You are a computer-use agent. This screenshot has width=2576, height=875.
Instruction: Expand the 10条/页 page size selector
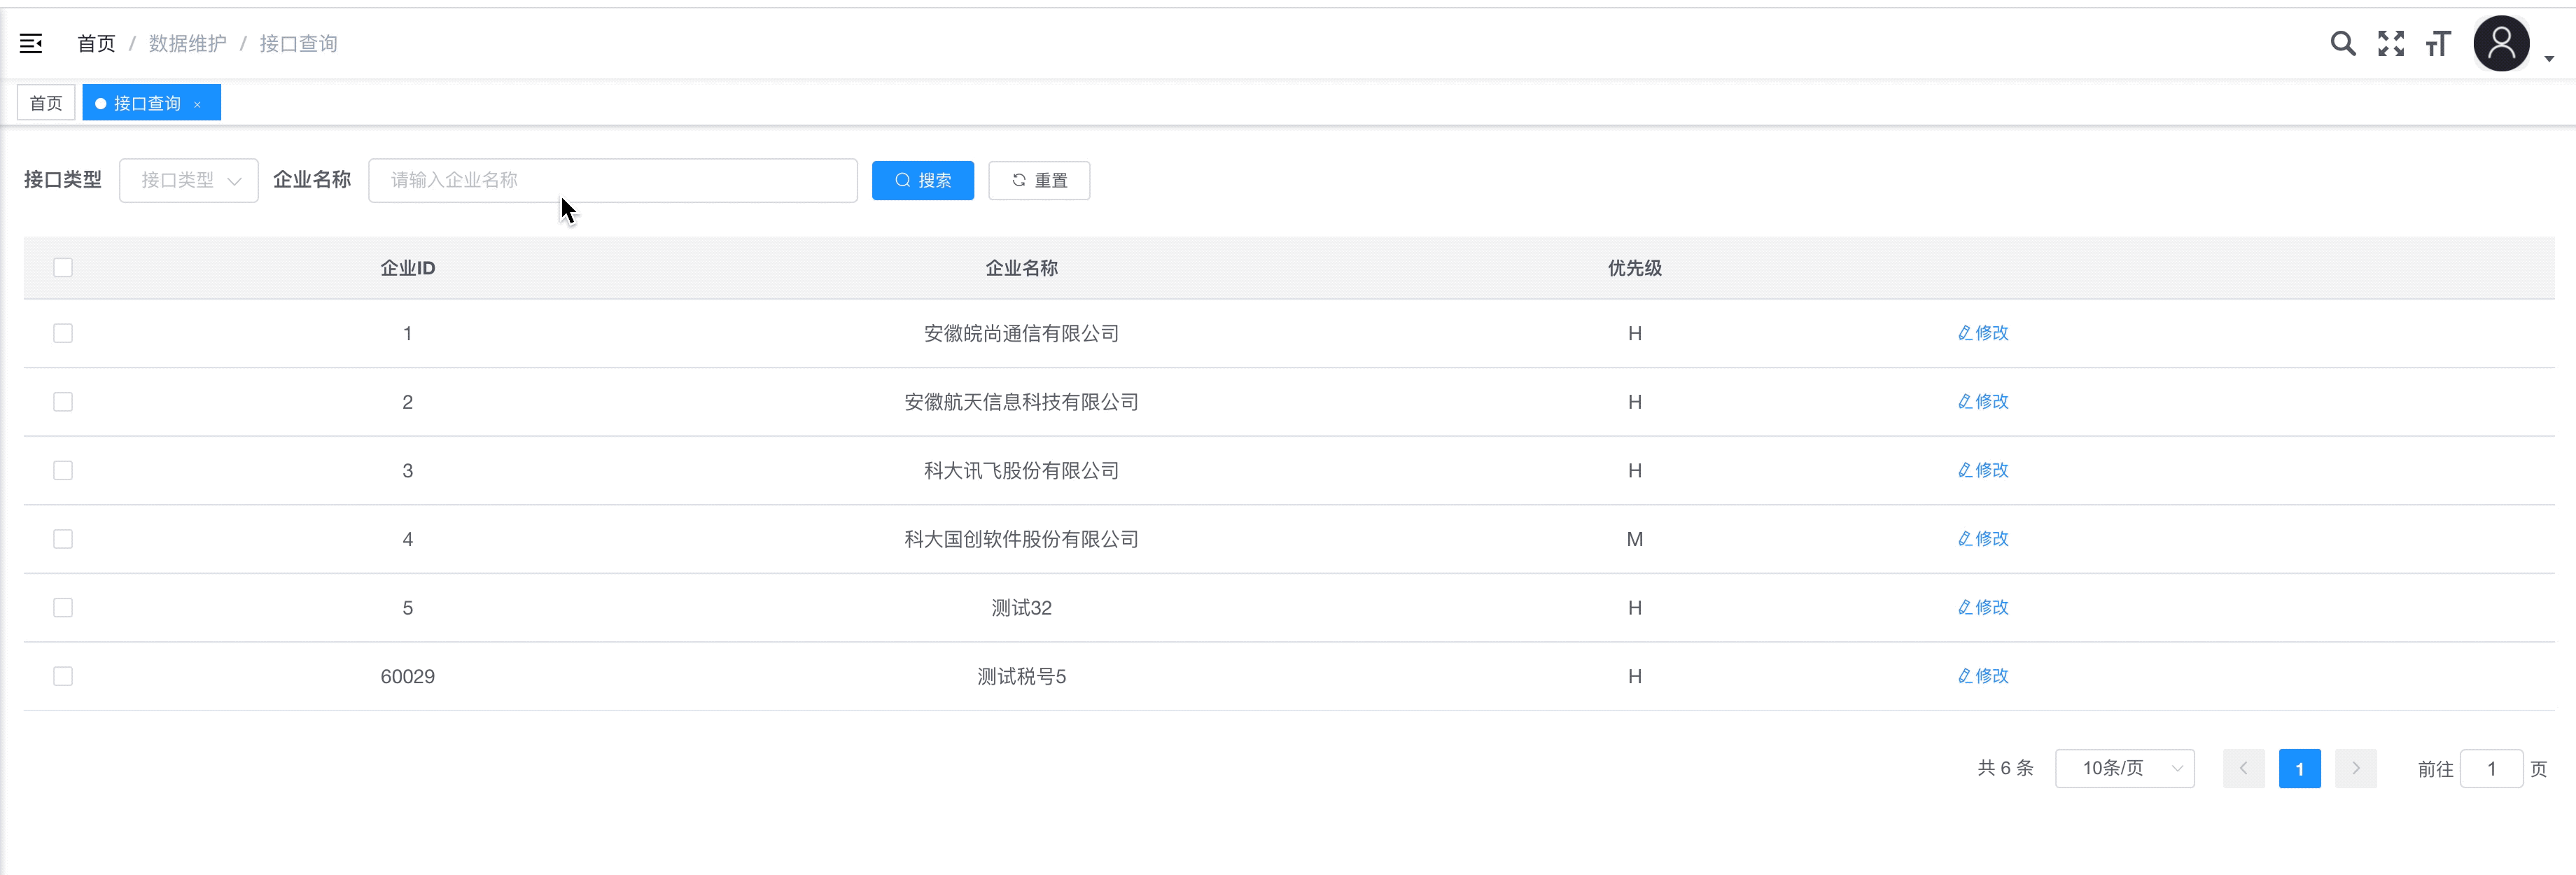coord(2125,768)
